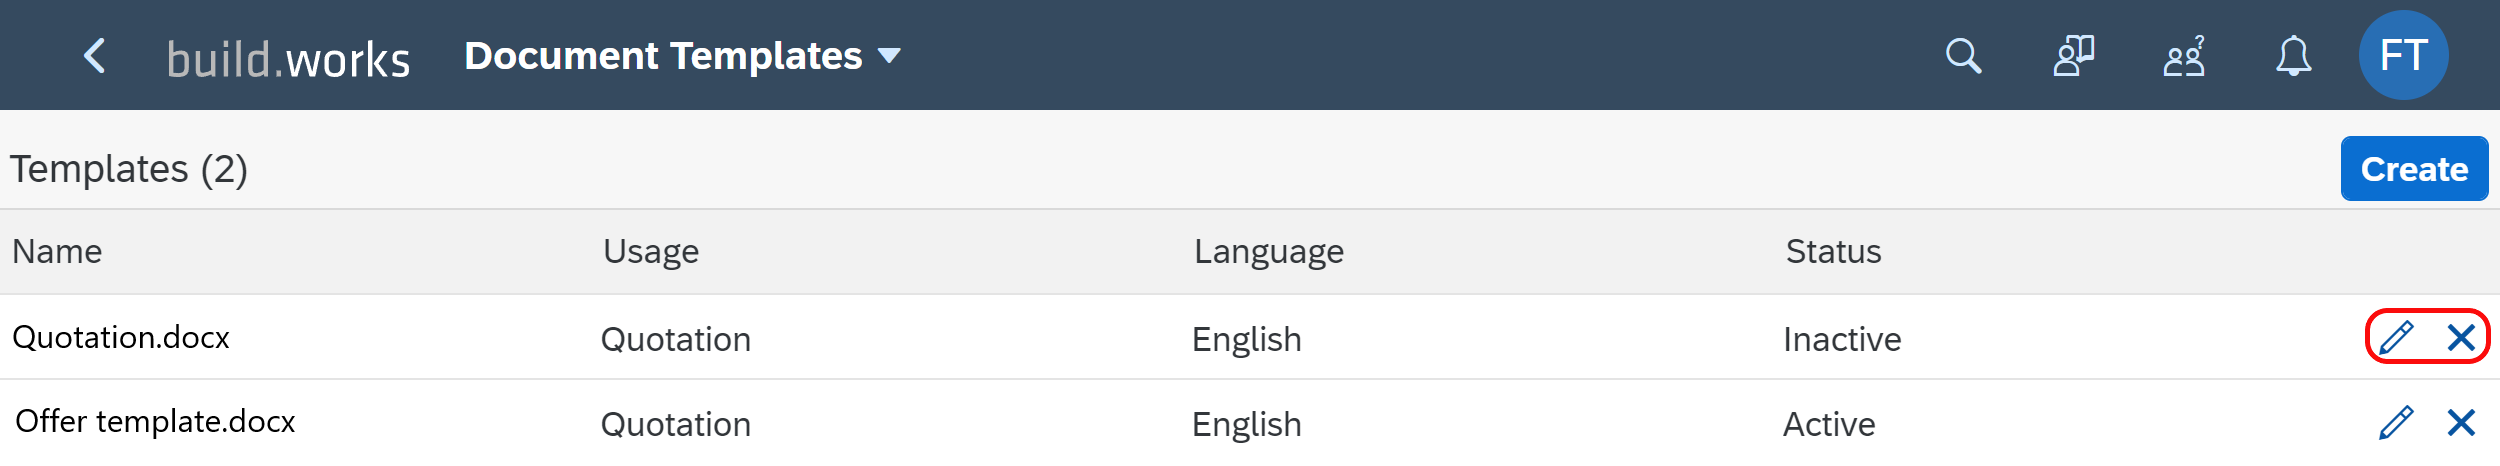This screenshot has width=2500, height=466.
Task: Open the Offer template.docx file name
Action: click(x=155, y=421)
